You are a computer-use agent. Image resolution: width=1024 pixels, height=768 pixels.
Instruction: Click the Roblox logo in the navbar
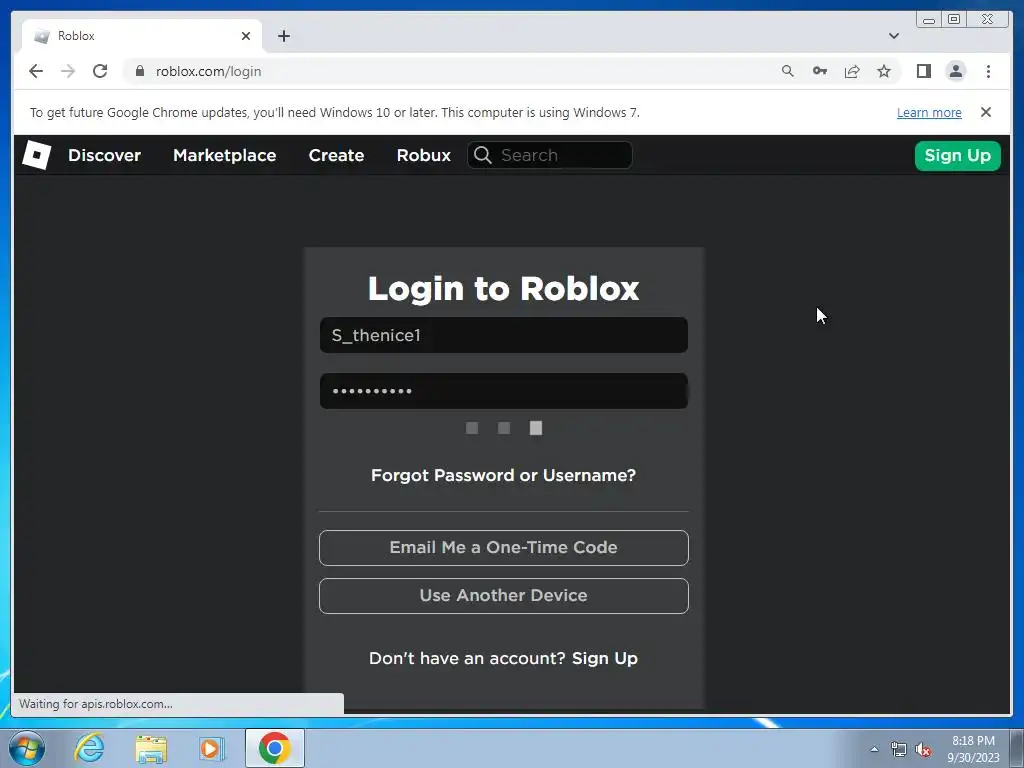(x=37, y=155)
